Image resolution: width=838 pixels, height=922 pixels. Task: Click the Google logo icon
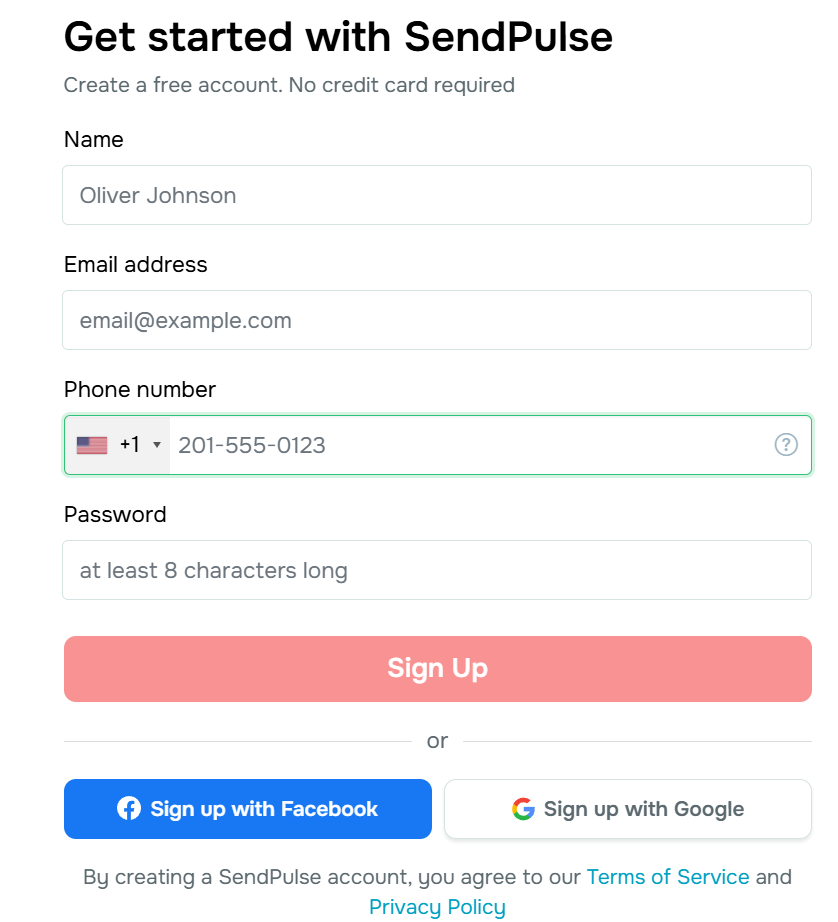click(x=523, y=809)
